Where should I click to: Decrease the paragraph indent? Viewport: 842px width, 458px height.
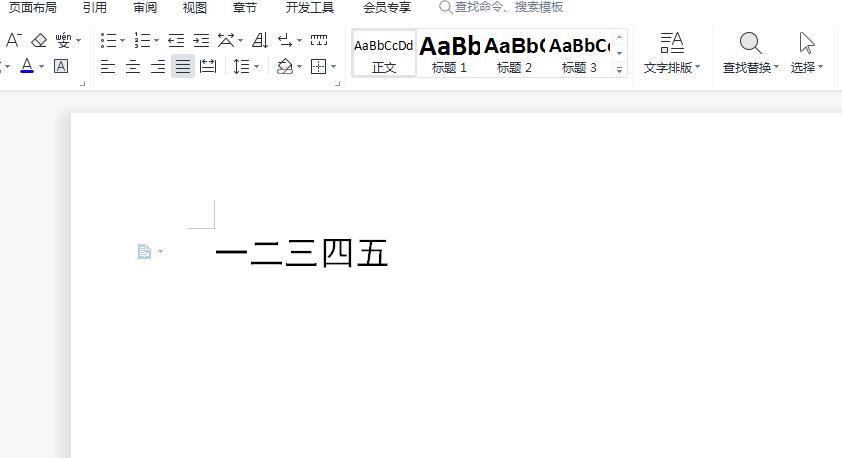click(x=176, y=40)
